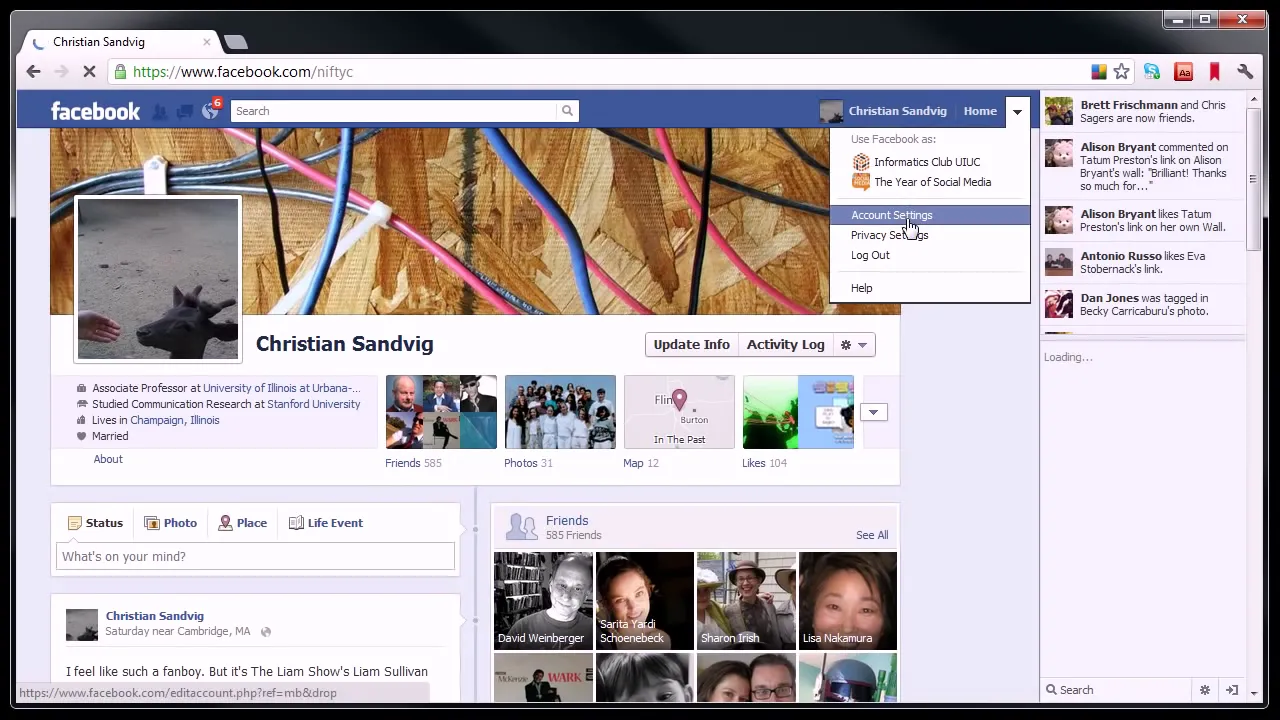
Task: Open Likes 104 thumbnail
Action: 798,412
